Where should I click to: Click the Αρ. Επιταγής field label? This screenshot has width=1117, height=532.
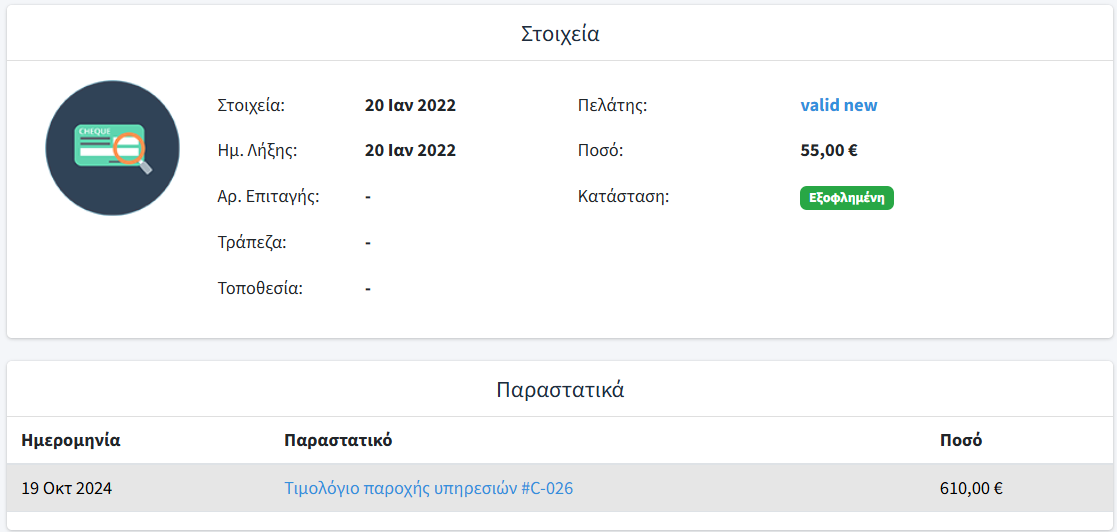268,197
